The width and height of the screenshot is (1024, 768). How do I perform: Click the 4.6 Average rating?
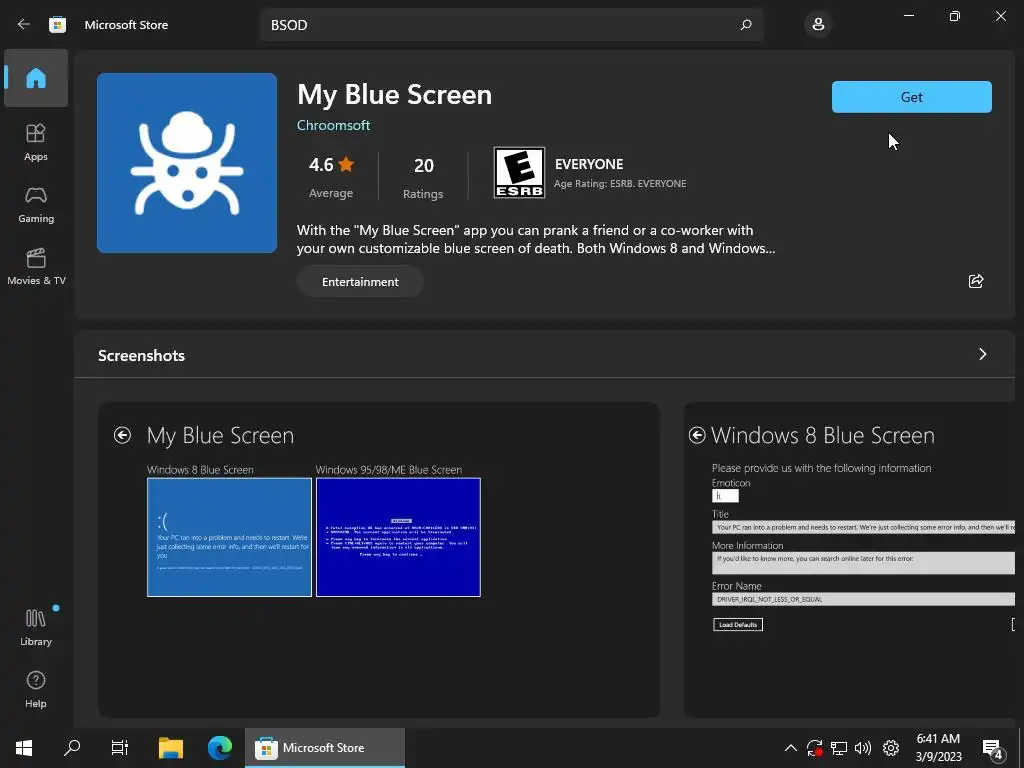(x=331, y=176)
